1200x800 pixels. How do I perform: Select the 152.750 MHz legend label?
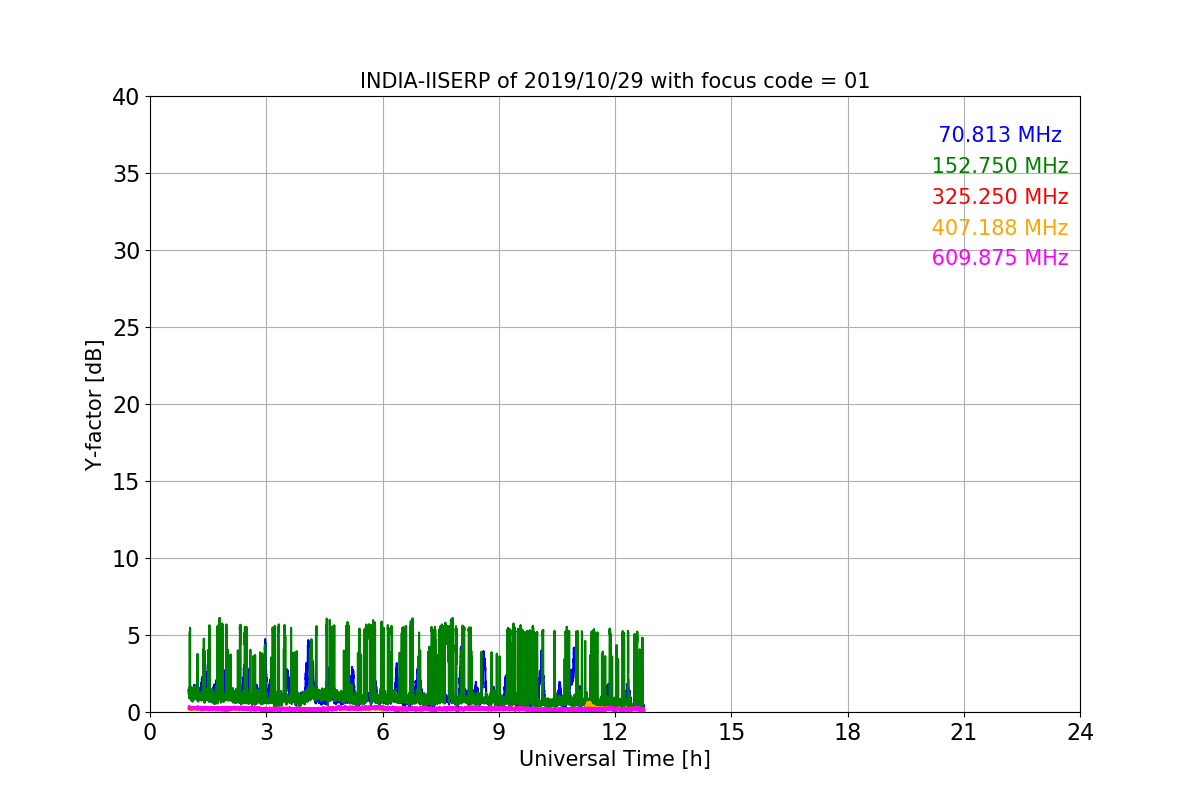[x=1000, y=166]
